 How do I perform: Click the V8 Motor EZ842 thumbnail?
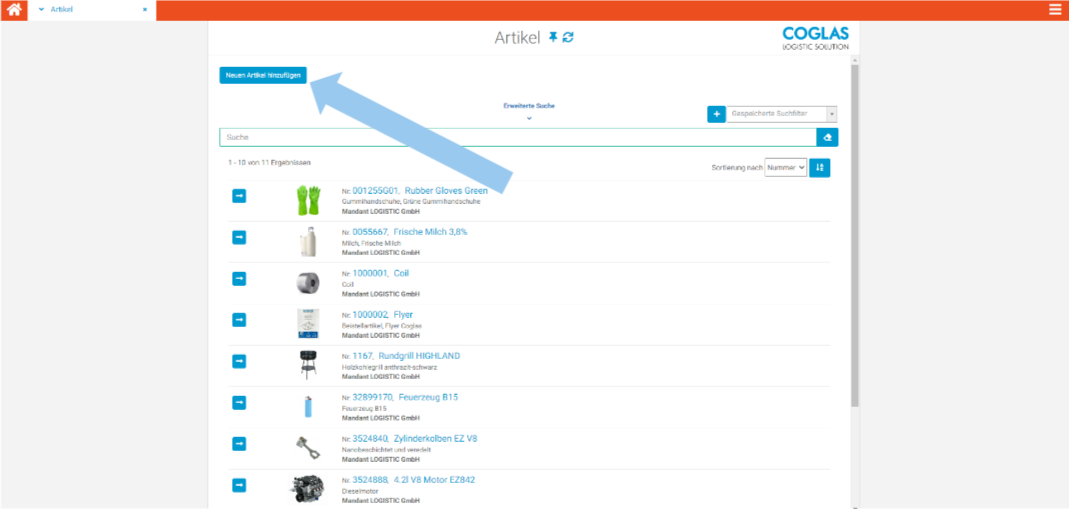pyautogui.click(x=307, y=488)
